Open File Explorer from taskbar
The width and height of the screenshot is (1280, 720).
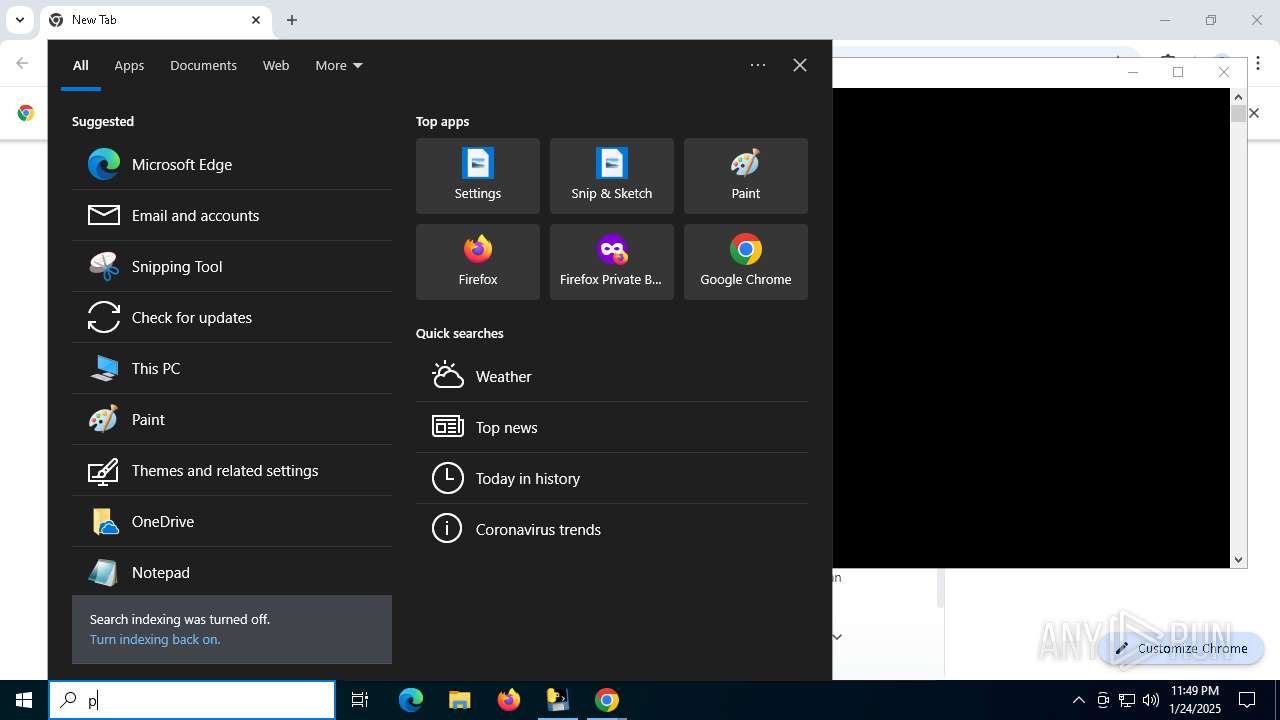coord(459,700)
